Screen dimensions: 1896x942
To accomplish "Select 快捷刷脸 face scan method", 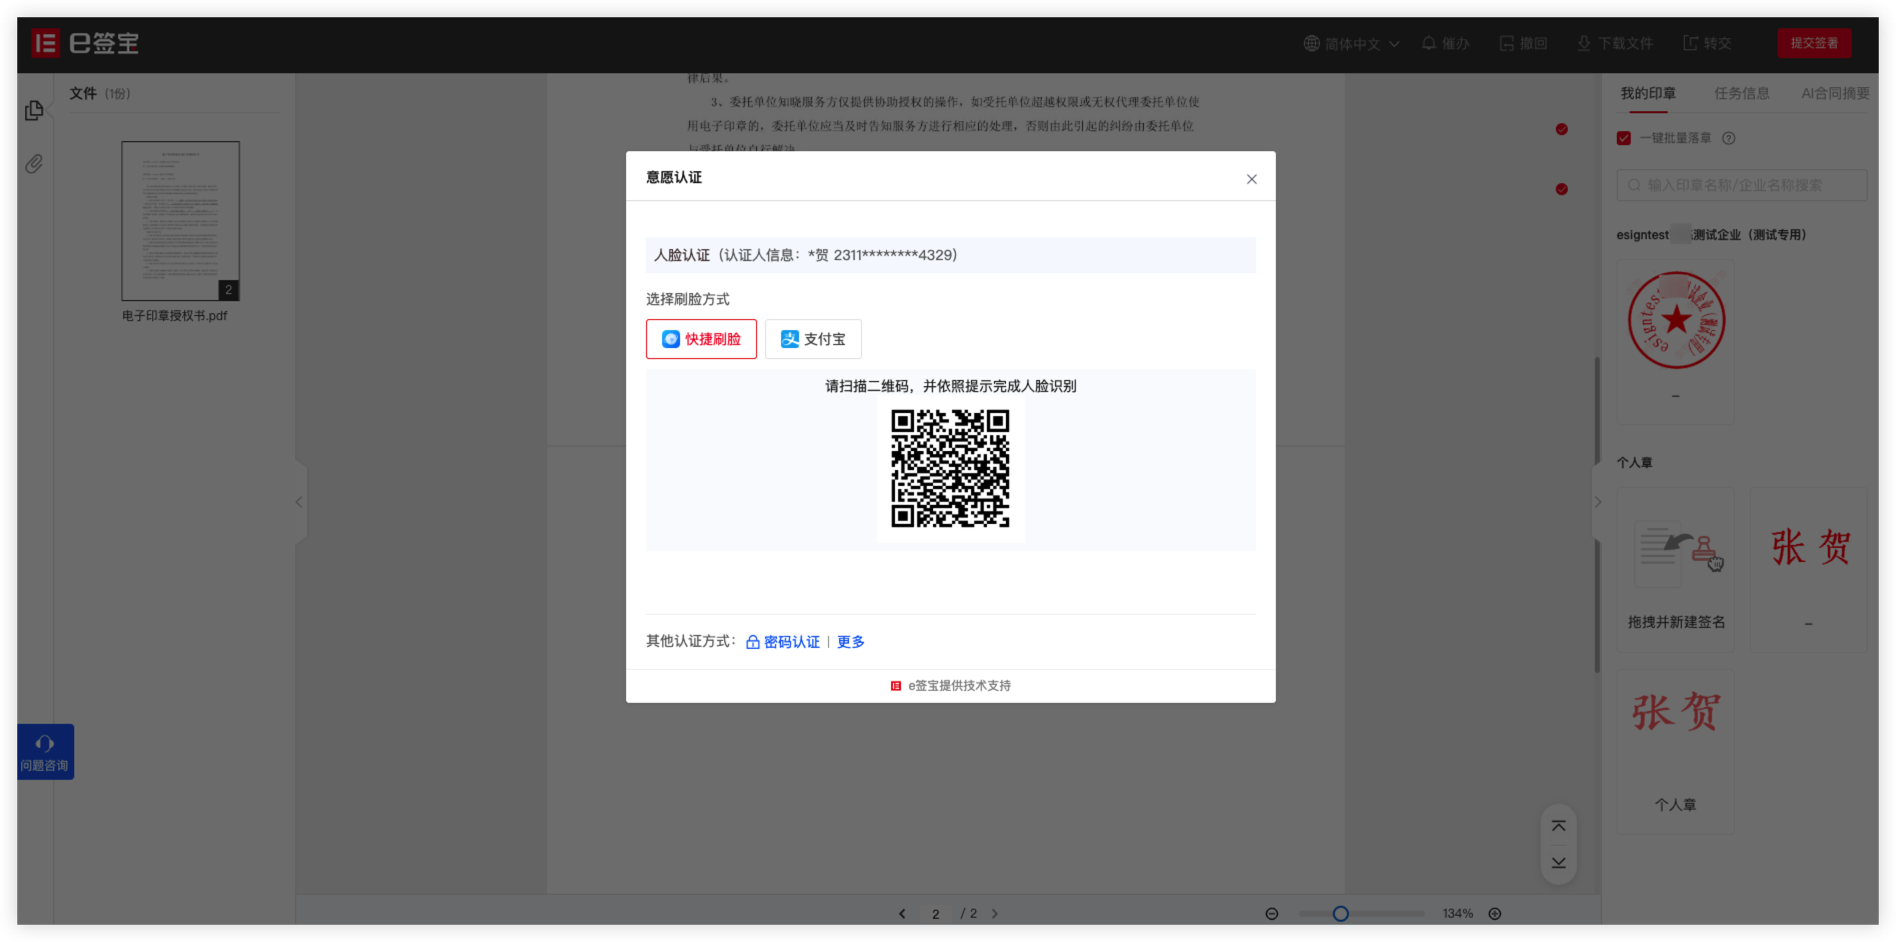I will point(701,339).
